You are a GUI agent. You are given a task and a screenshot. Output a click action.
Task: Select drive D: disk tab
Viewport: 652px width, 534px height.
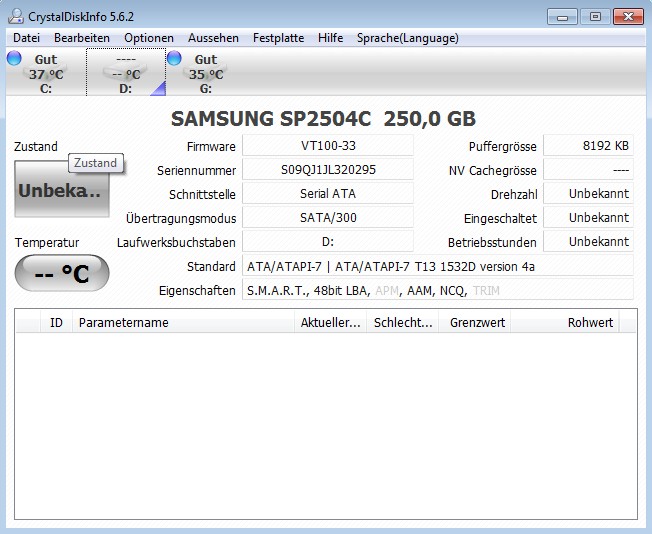coord(126,72)
